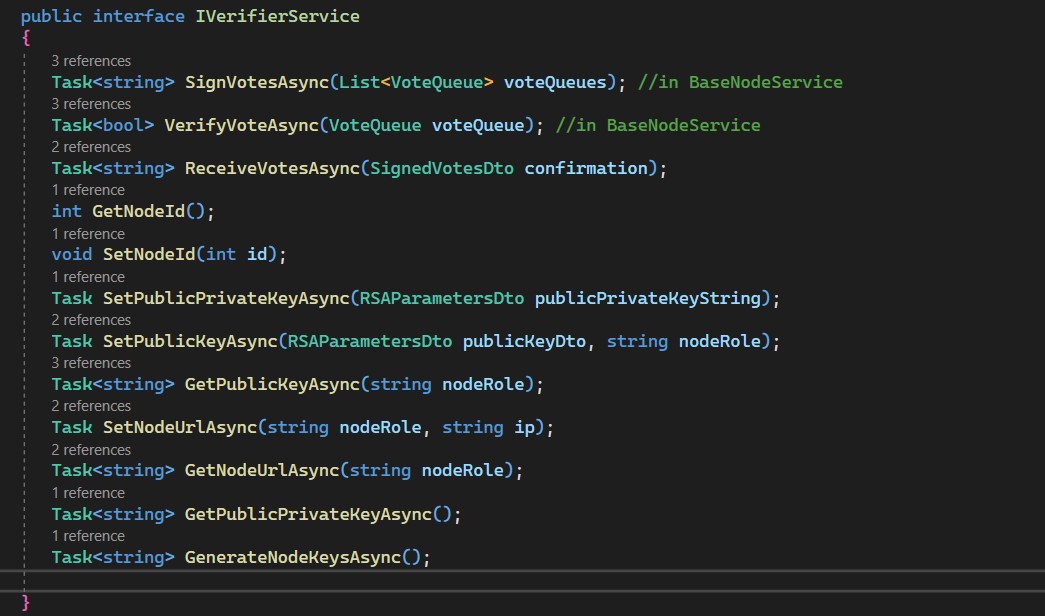View the references above GetPublicKeyAsync
Image resolution: width=1045 pixels, height=616 pixels.
[x=91, y=363]
